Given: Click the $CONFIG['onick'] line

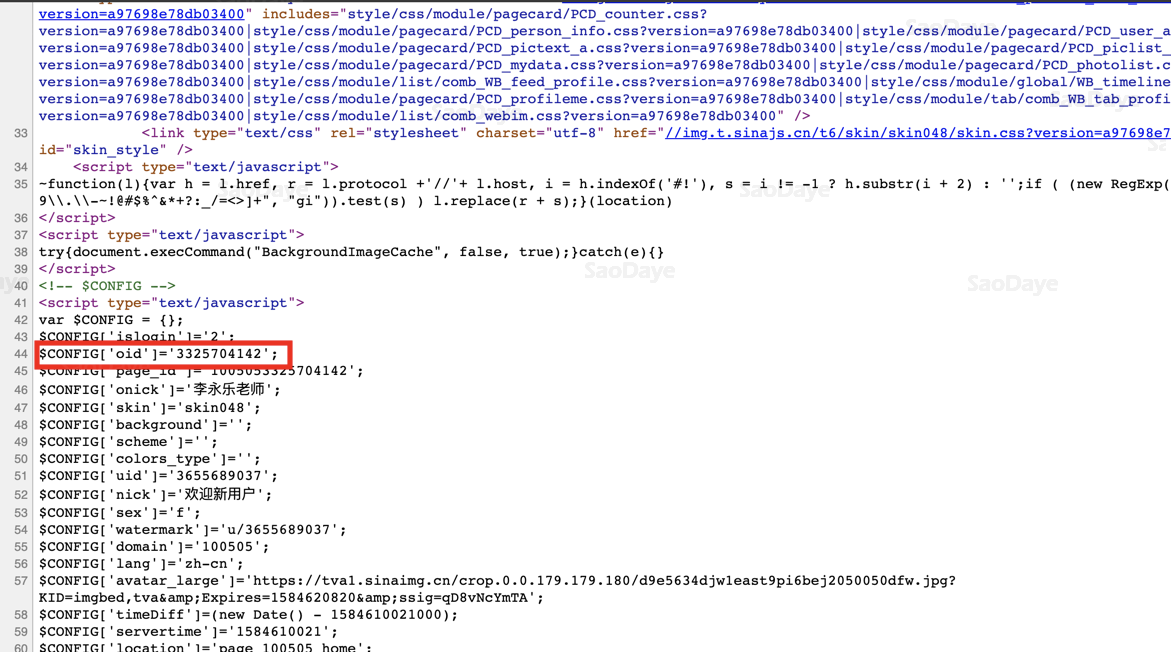Looking at the screenshot, I should pyautogui.click(x=160, y=389).
